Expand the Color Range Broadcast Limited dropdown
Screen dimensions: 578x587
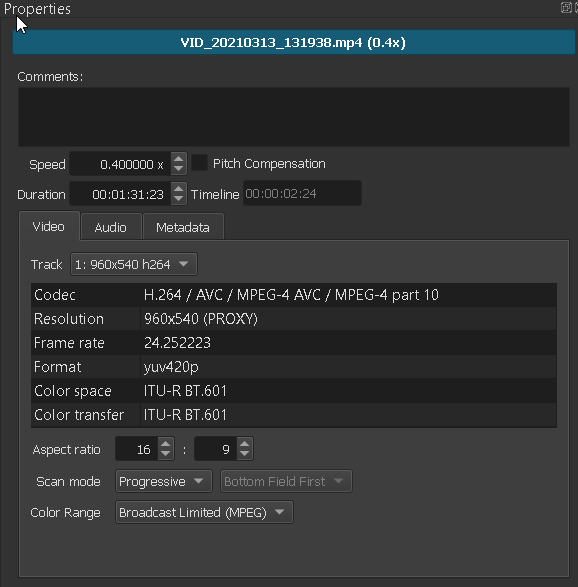point(204,512)
